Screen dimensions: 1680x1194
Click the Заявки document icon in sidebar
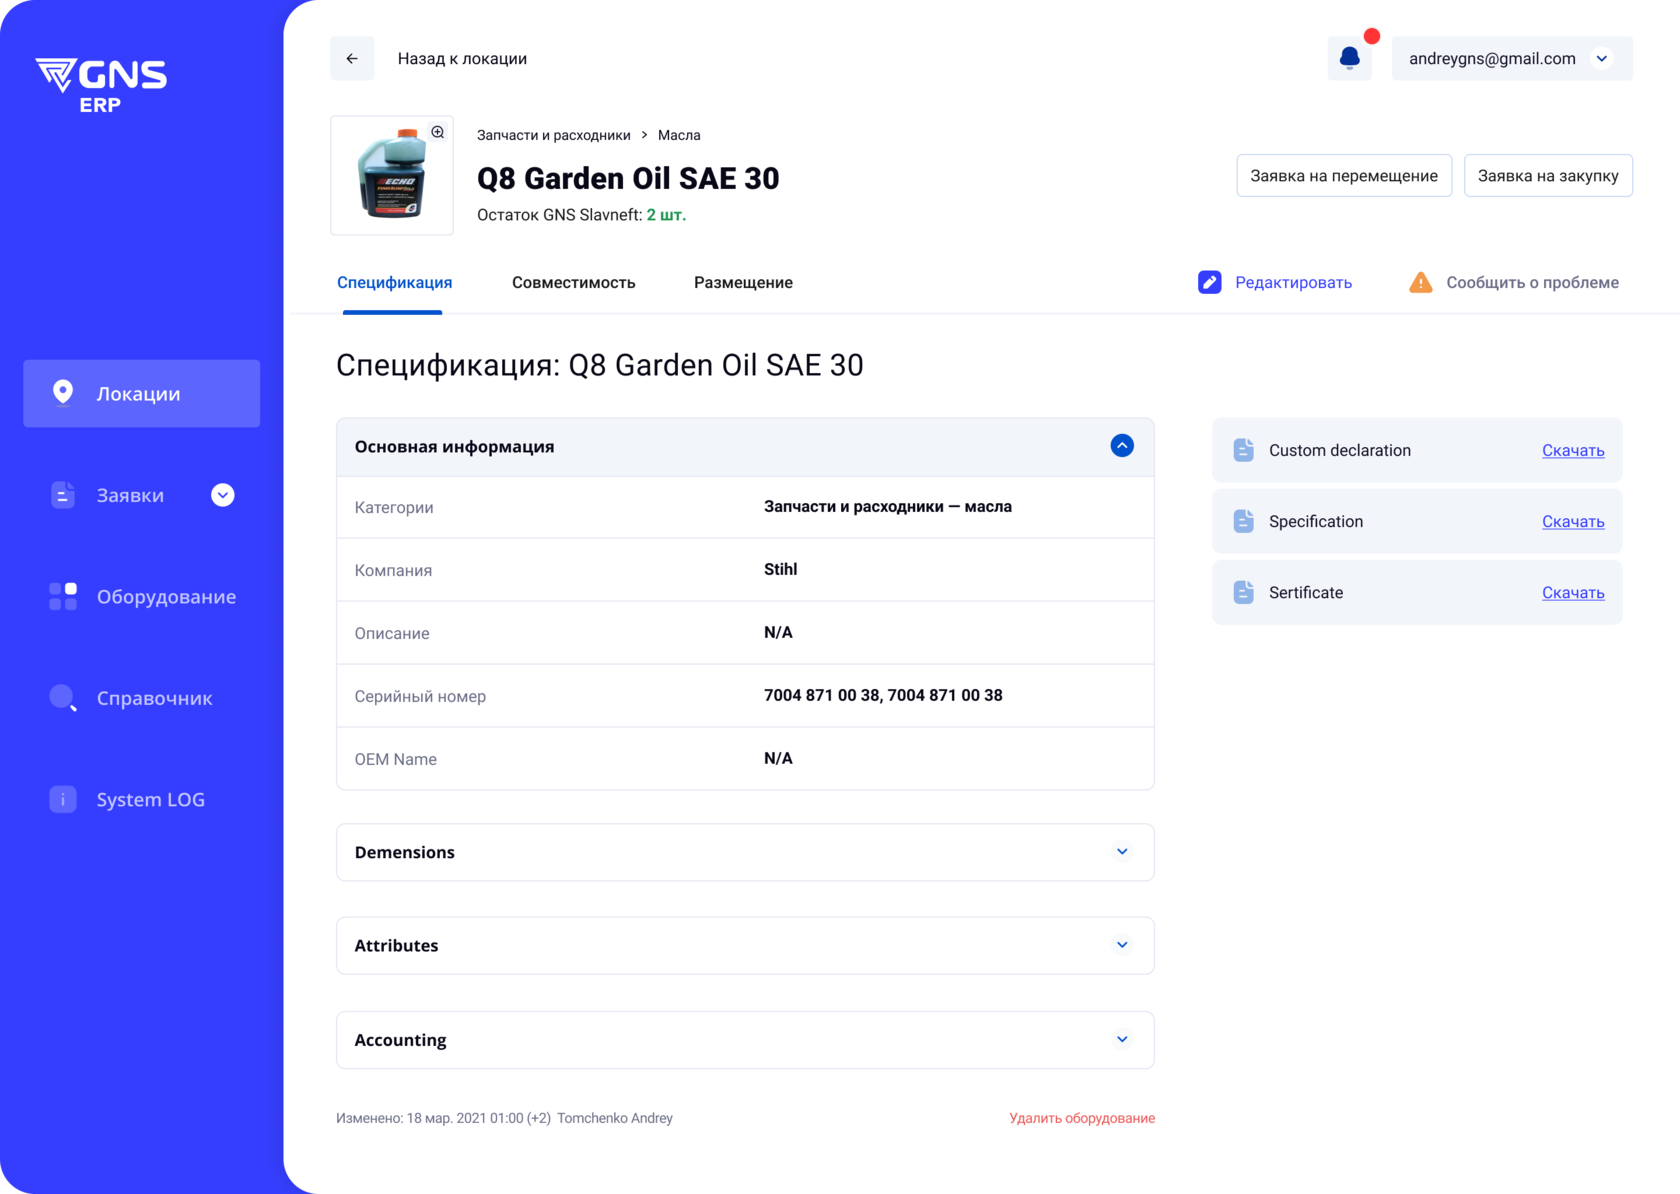point(63,495)
